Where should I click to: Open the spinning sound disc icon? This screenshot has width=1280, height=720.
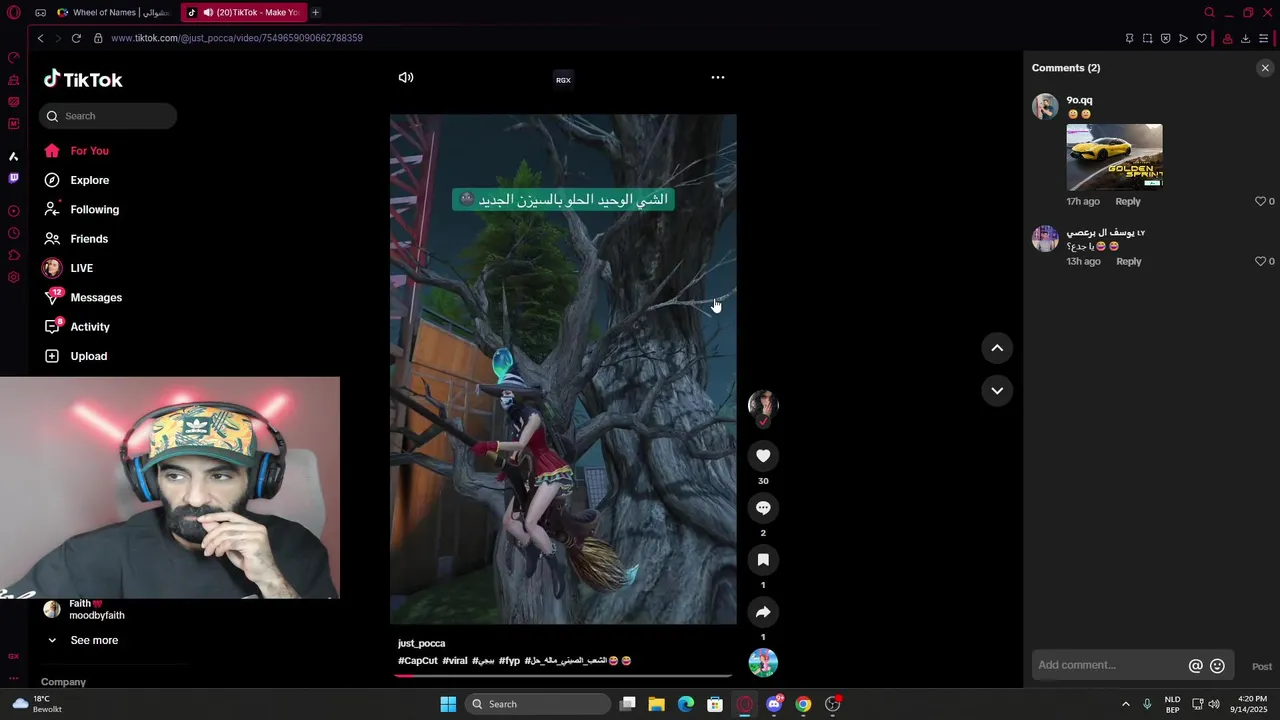[763, 663]
